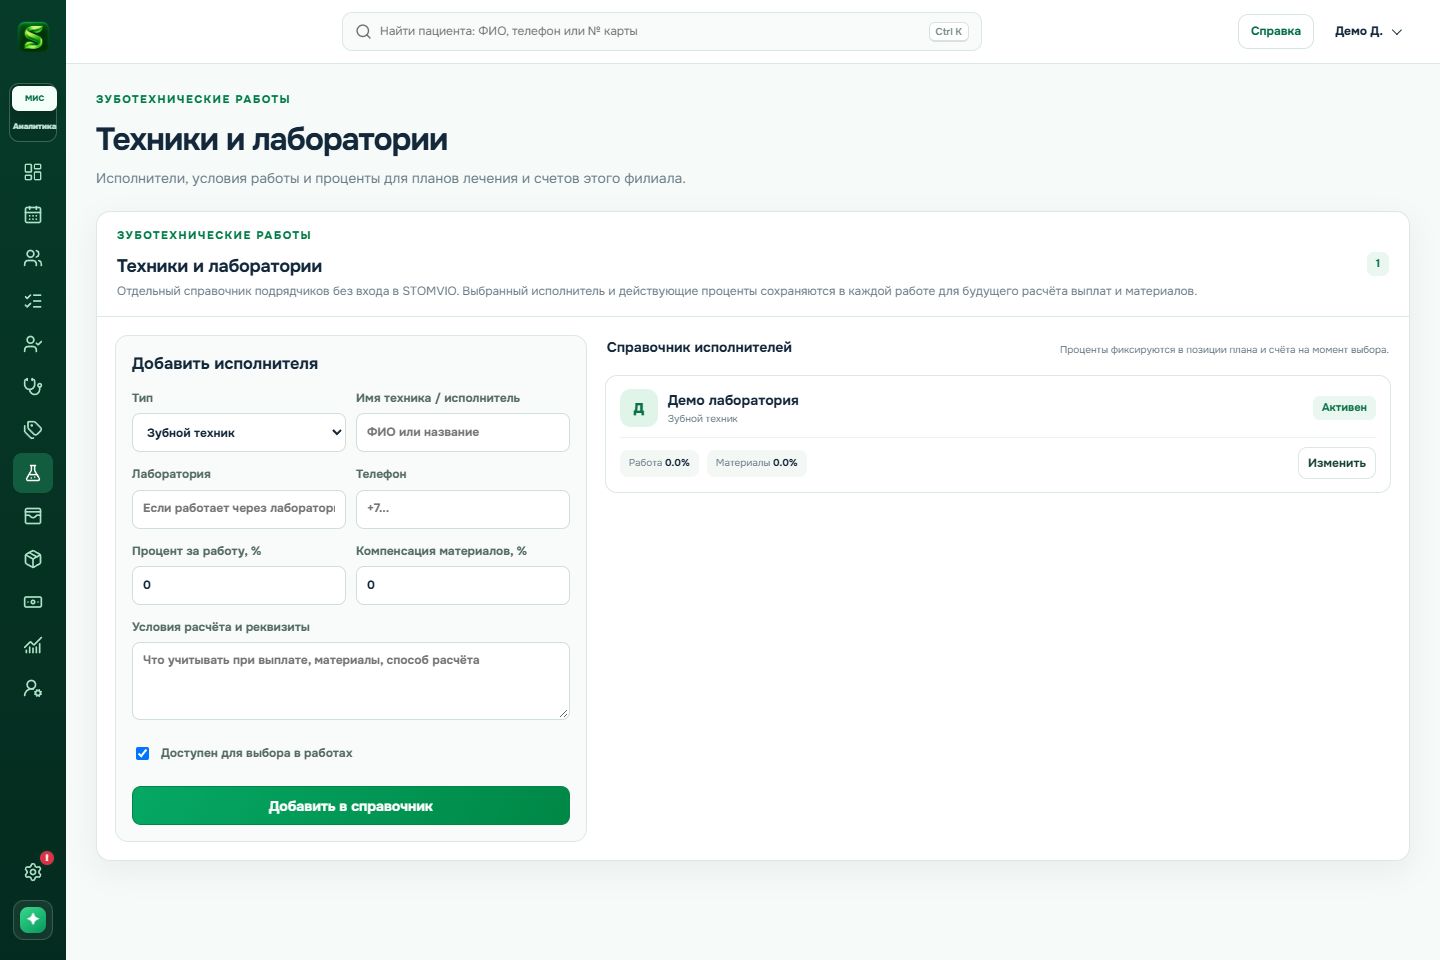The width and height of the screenshot is (1440, 960).
Task: Open the banknote cash icon in sidebar
Action: (x=33, y=602)
